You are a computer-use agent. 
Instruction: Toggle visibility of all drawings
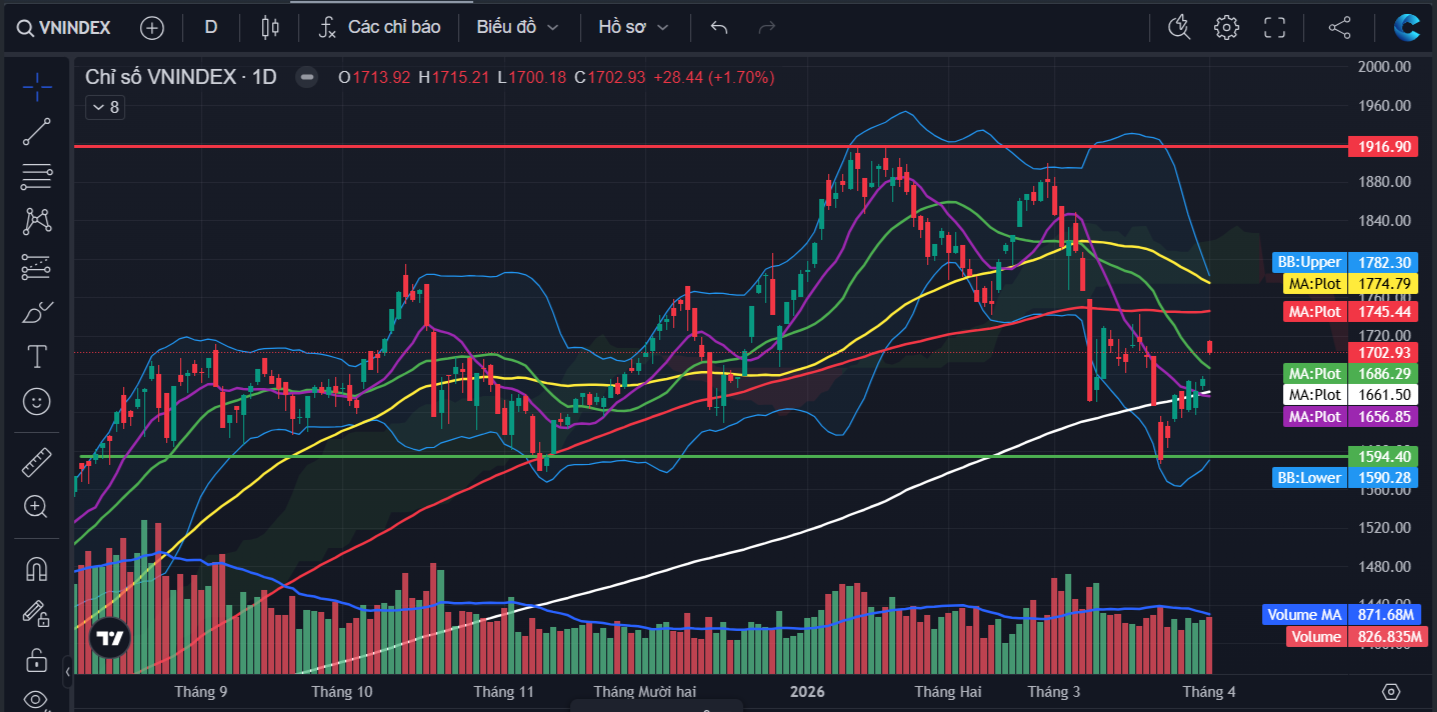click(x=37, y=699)
